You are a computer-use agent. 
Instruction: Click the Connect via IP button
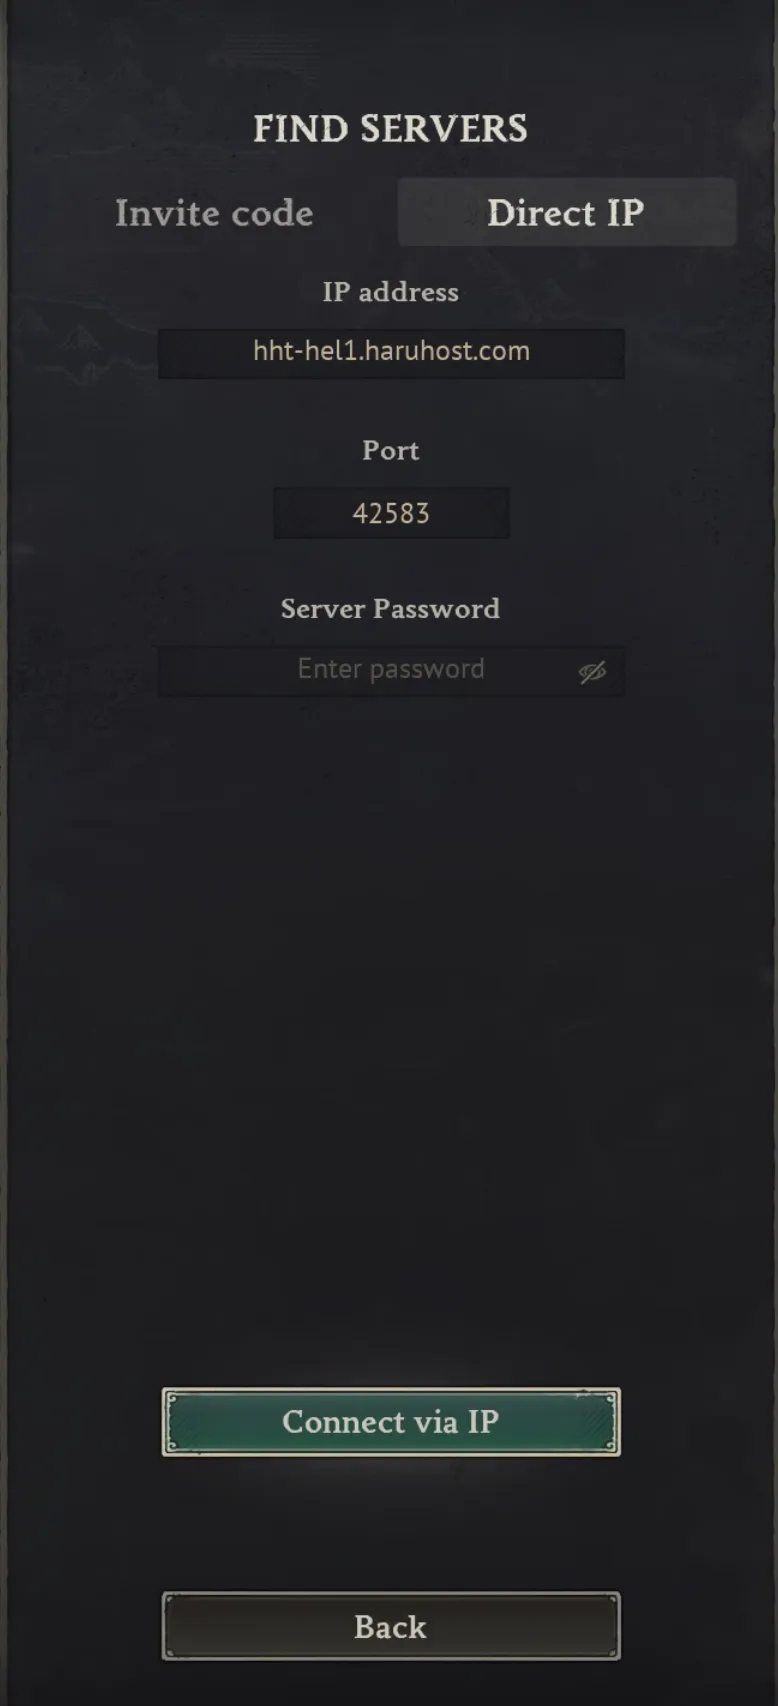click(391, 1421)
